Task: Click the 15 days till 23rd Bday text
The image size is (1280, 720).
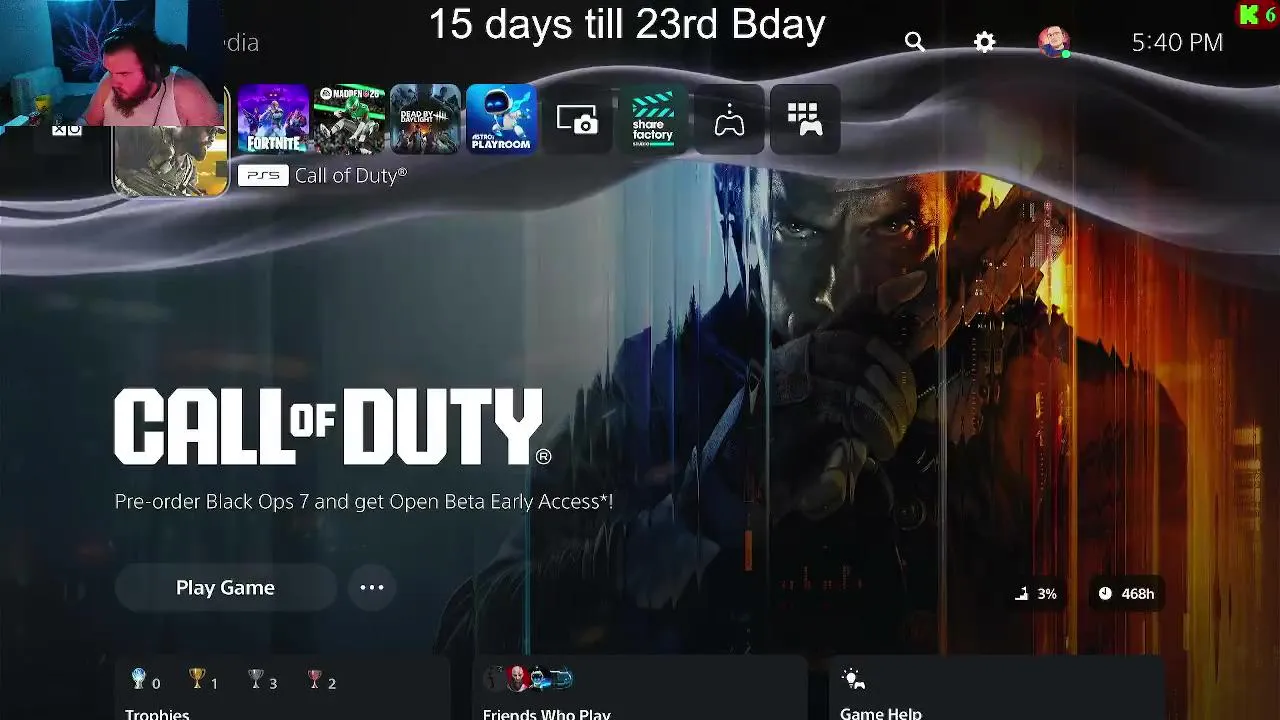Action: (x=627, y=24)
